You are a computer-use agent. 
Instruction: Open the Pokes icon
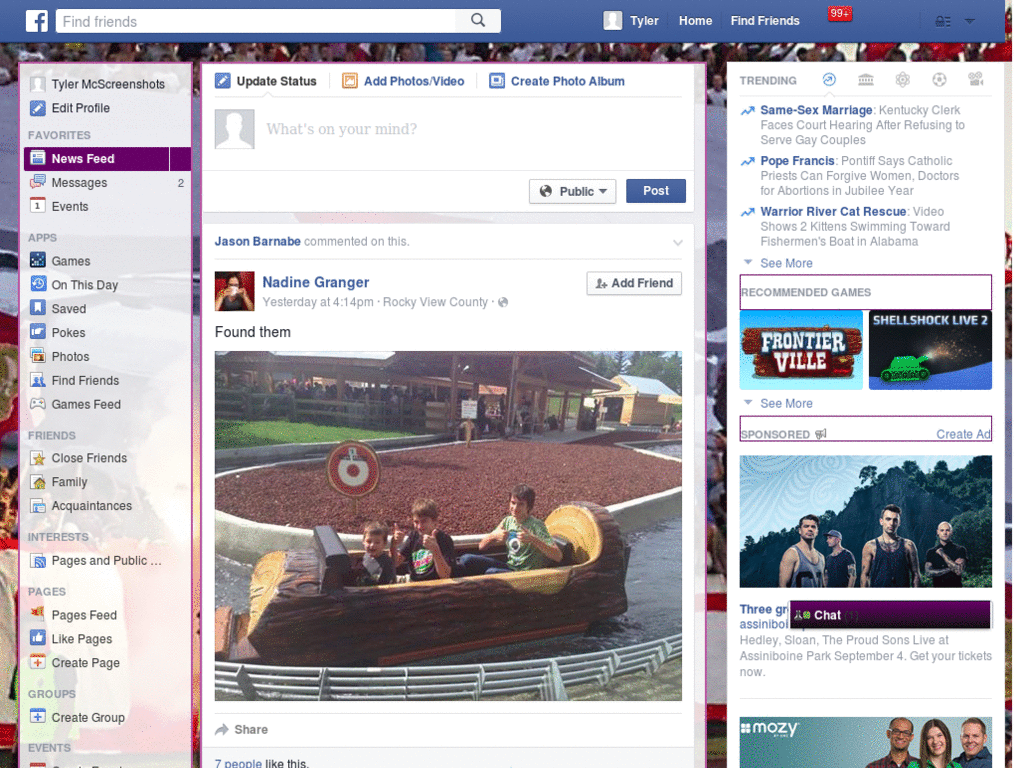(x=38, y=332)
